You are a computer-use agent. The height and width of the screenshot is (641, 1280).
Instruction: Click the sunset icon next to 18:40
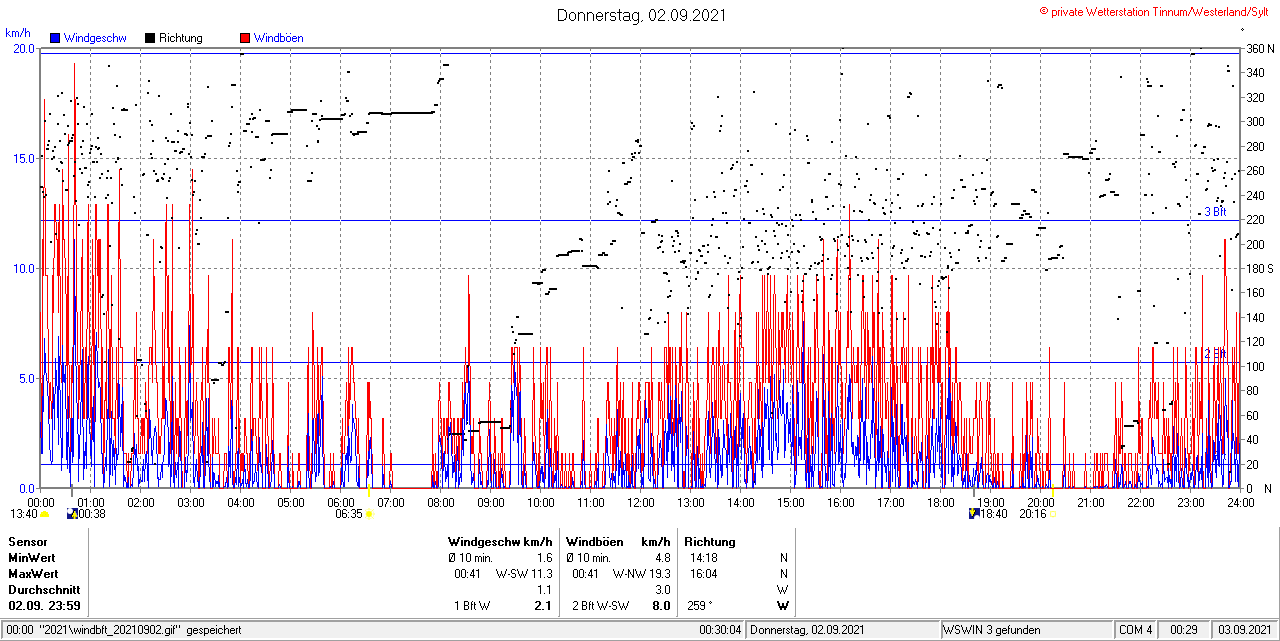pyautogui.click(x=973, y=514)
